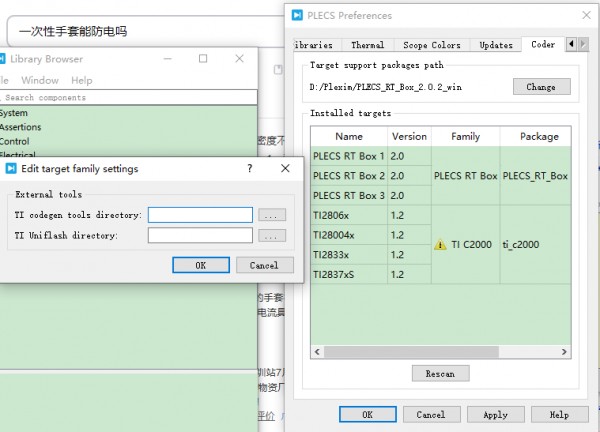Select the TI28004x target row
Screen dimensions: 600x432
[x=349, y=235]
